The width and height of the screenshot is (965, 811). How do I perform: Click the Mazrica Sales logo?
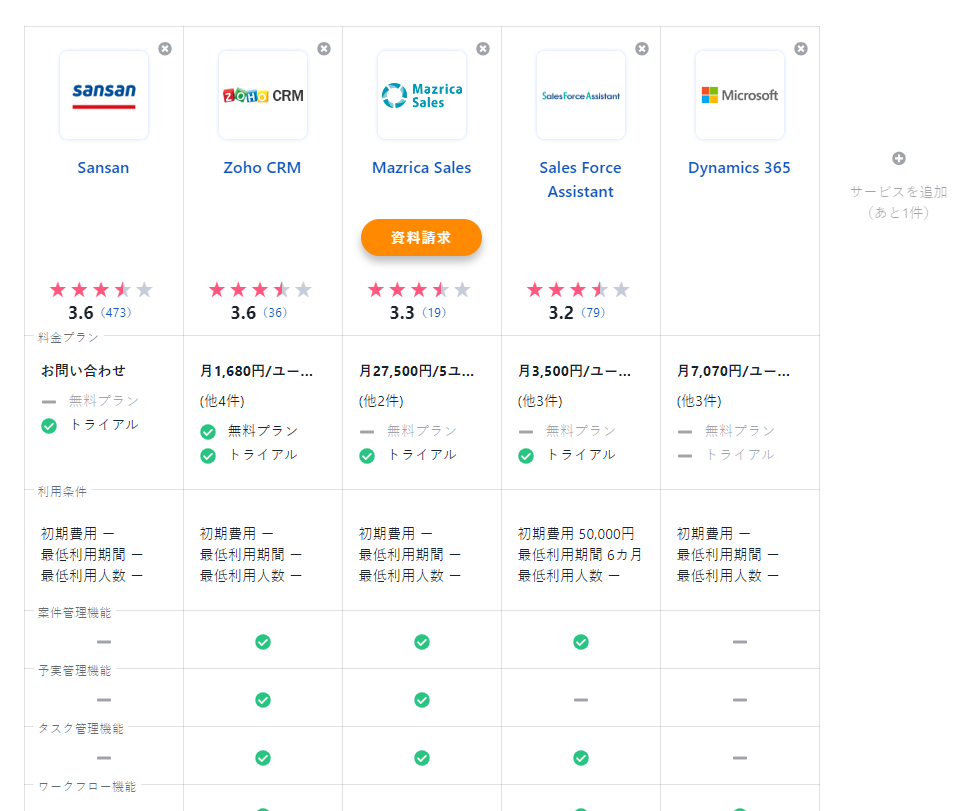(x=421, y=92)
